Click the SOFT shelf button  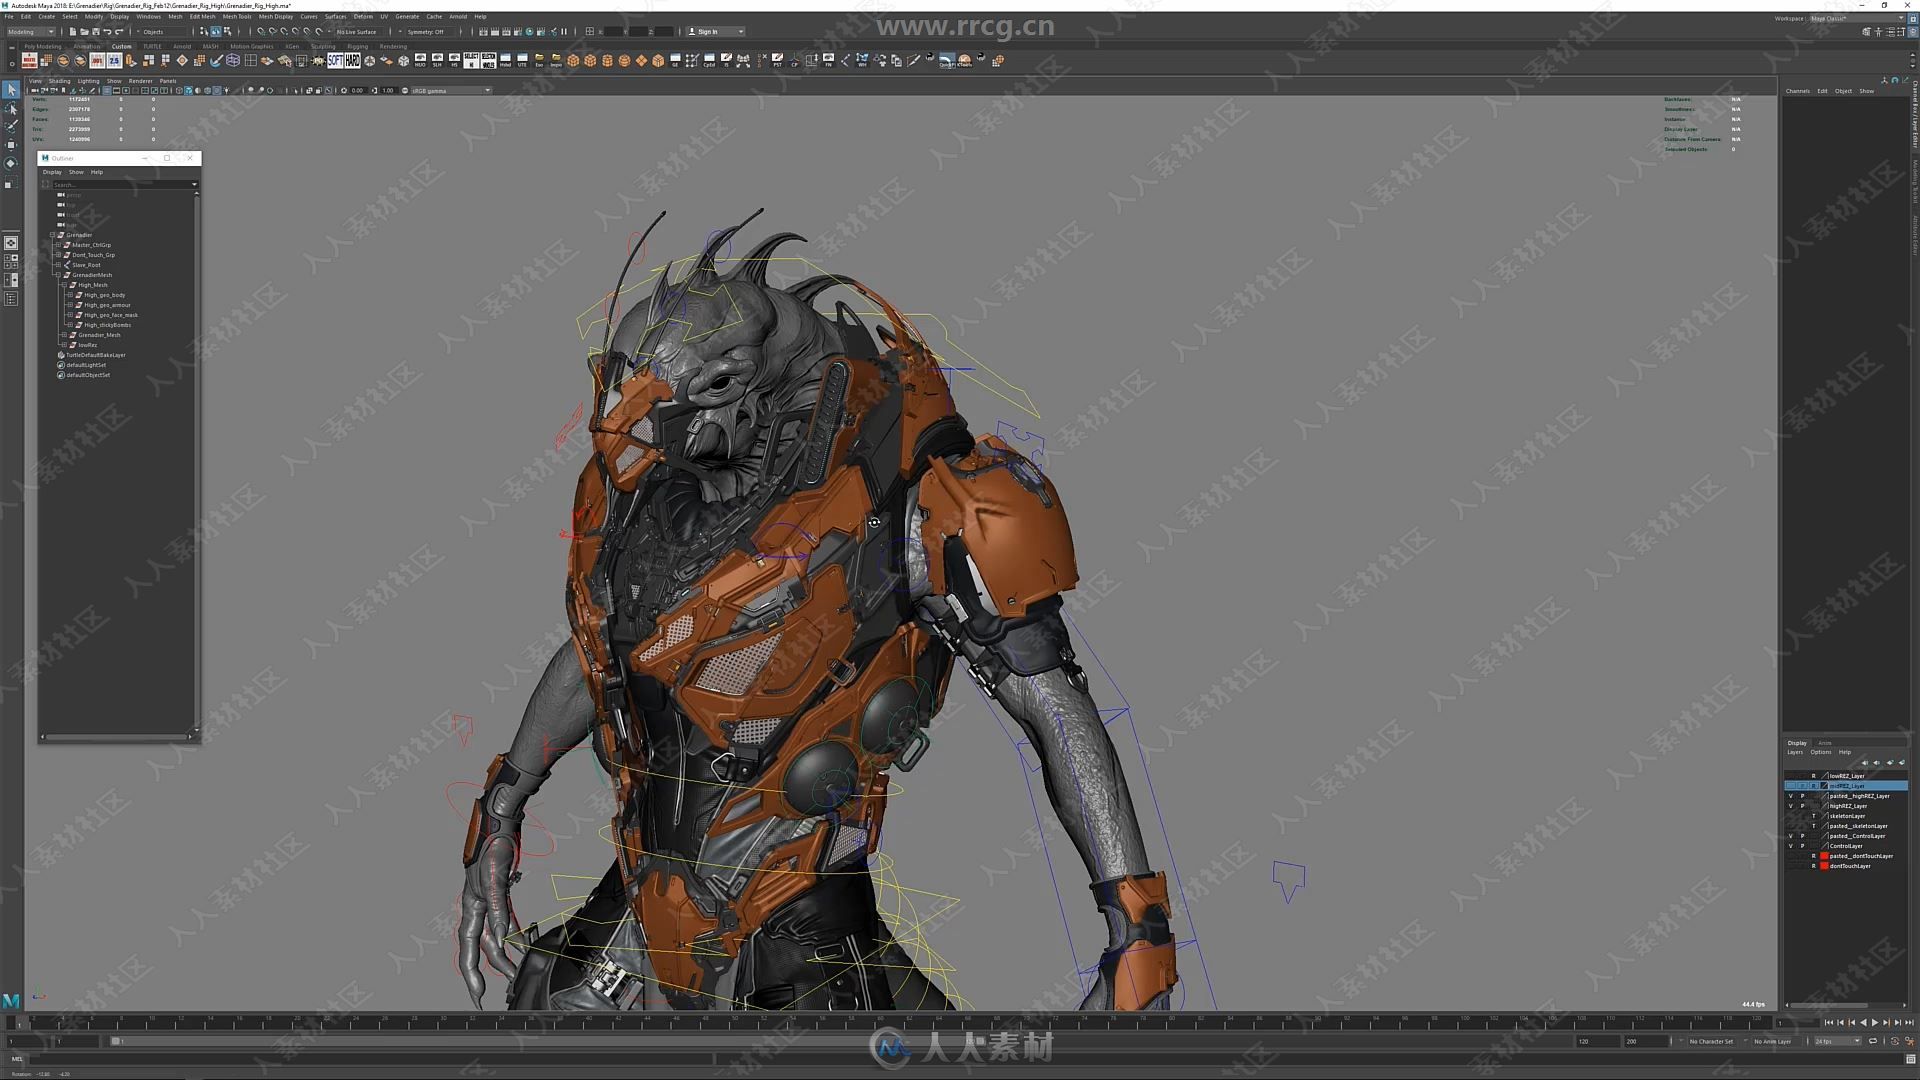[335, 61]
